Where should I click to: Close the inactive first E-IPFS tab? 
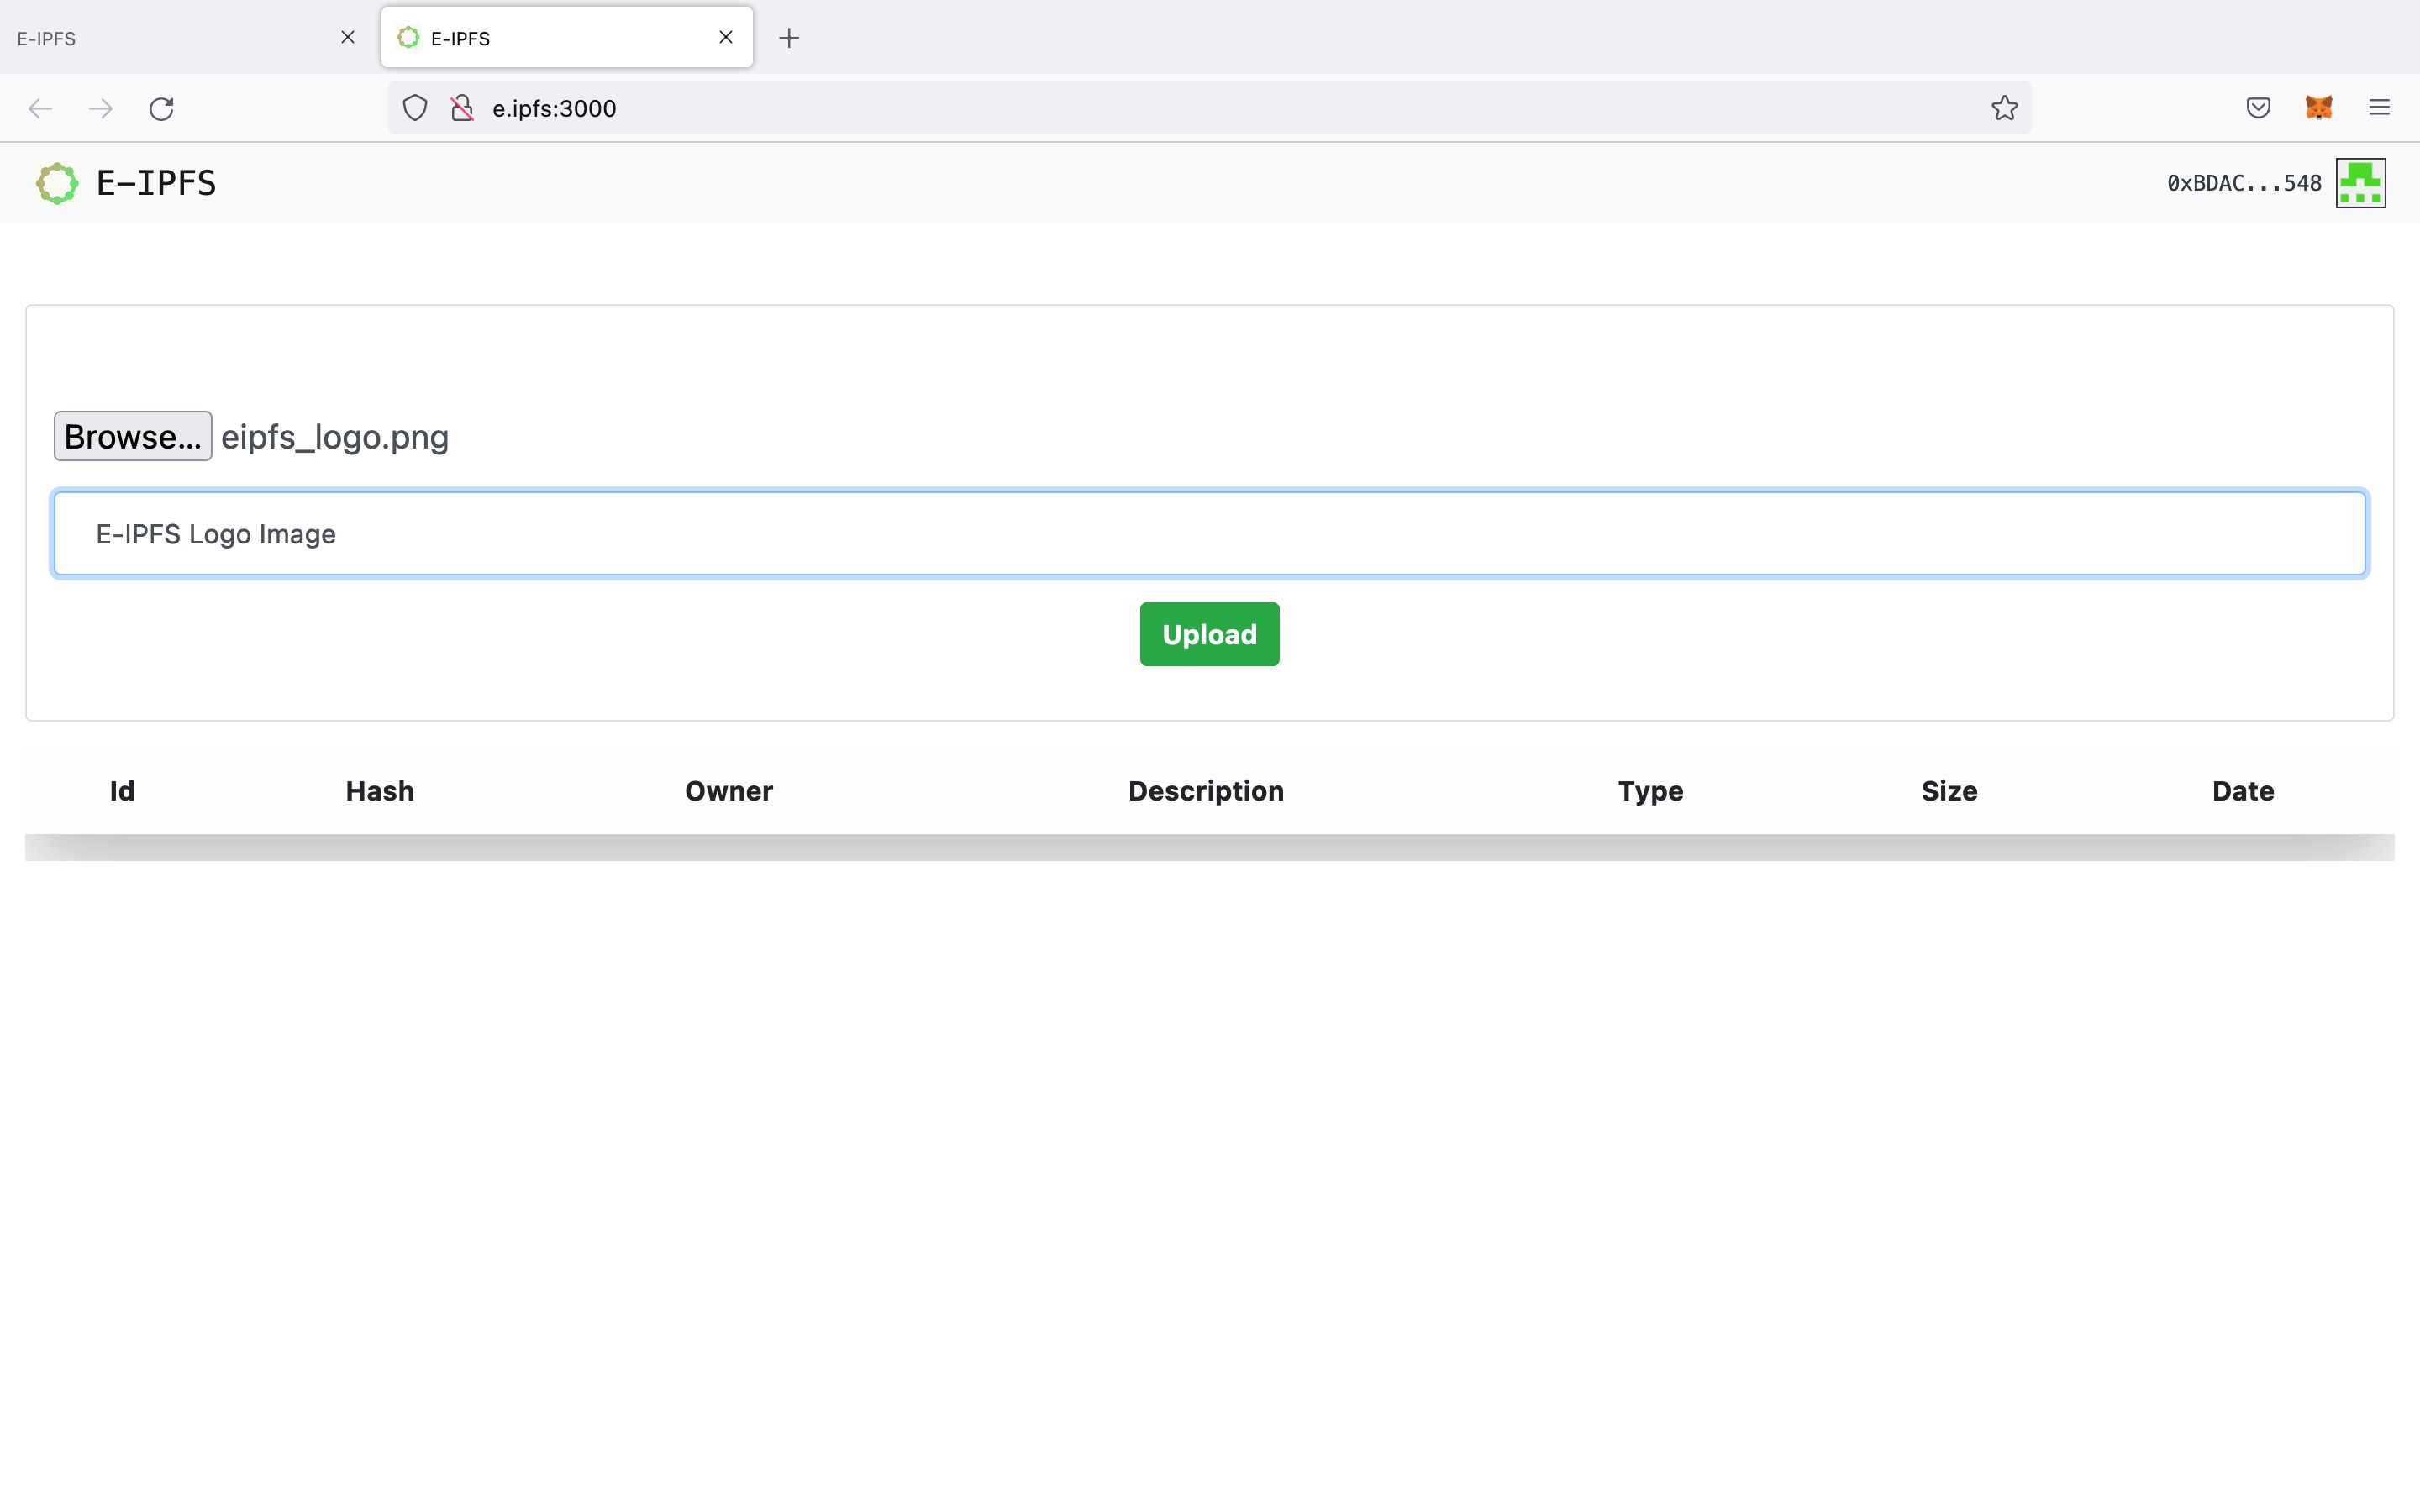pyautogui.click(x=348, y=37)
